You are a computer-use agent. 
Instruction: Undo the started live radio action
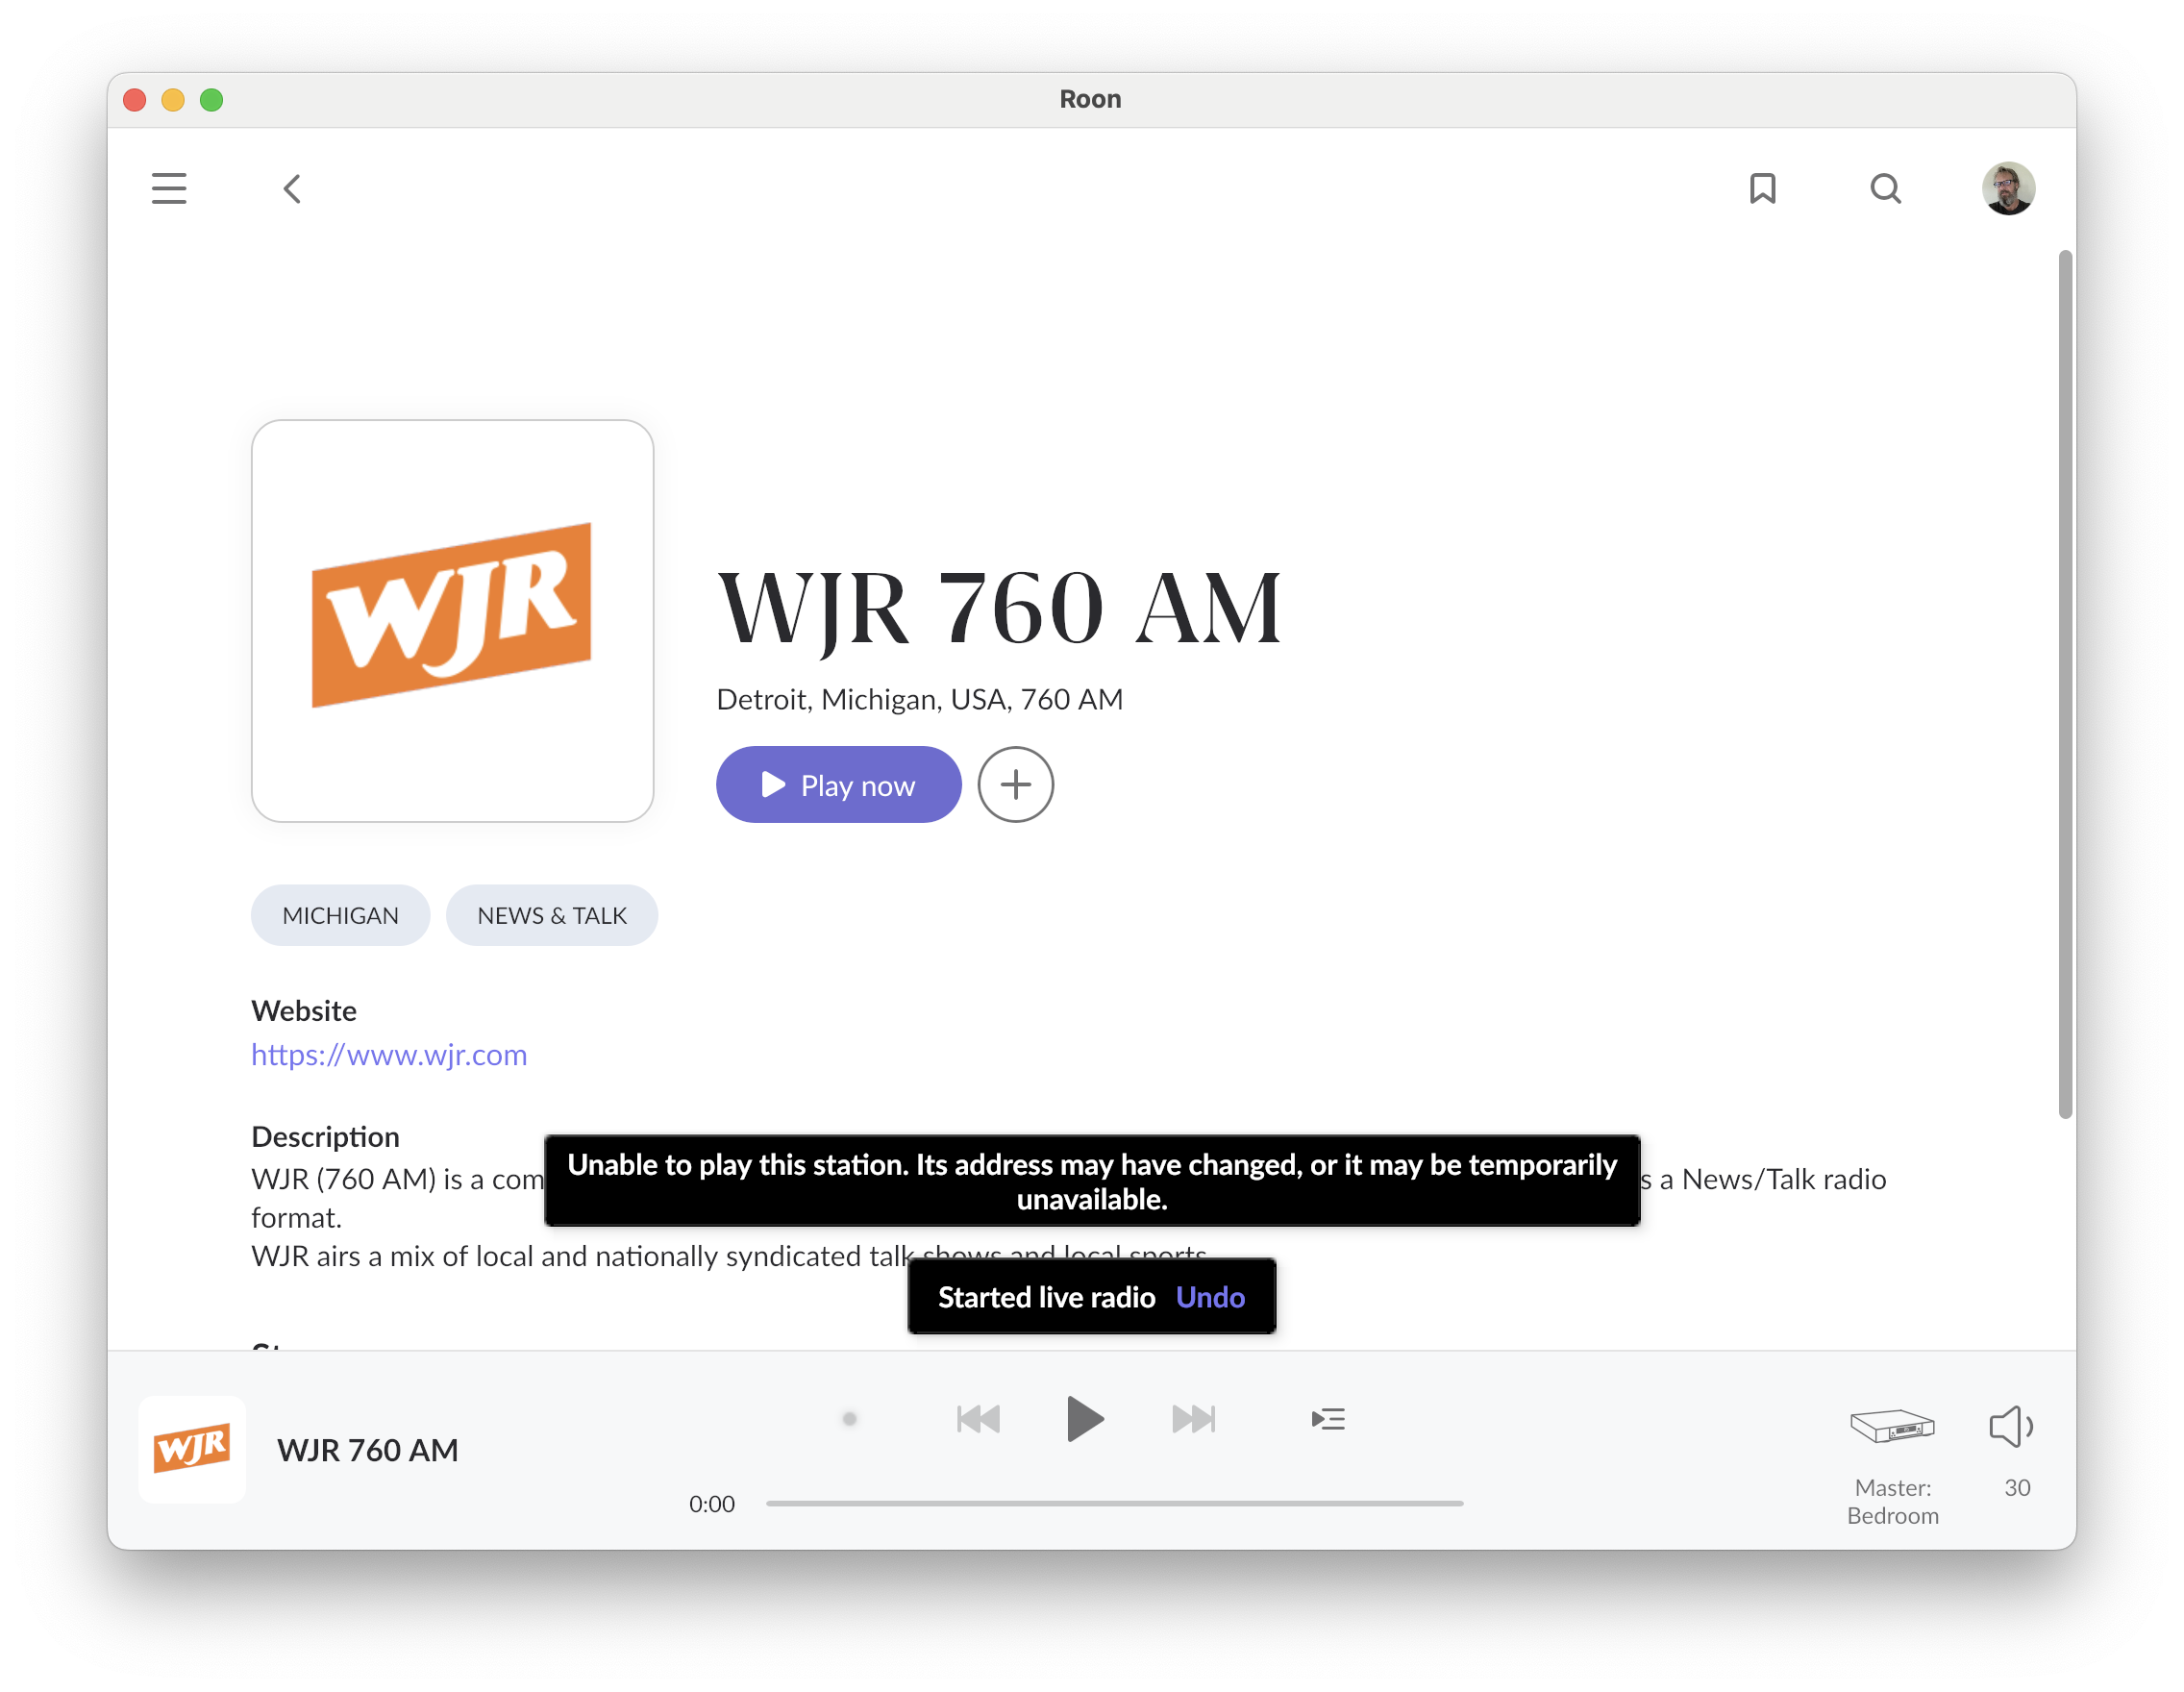pyautogui.click(x=1210, y=1297)
